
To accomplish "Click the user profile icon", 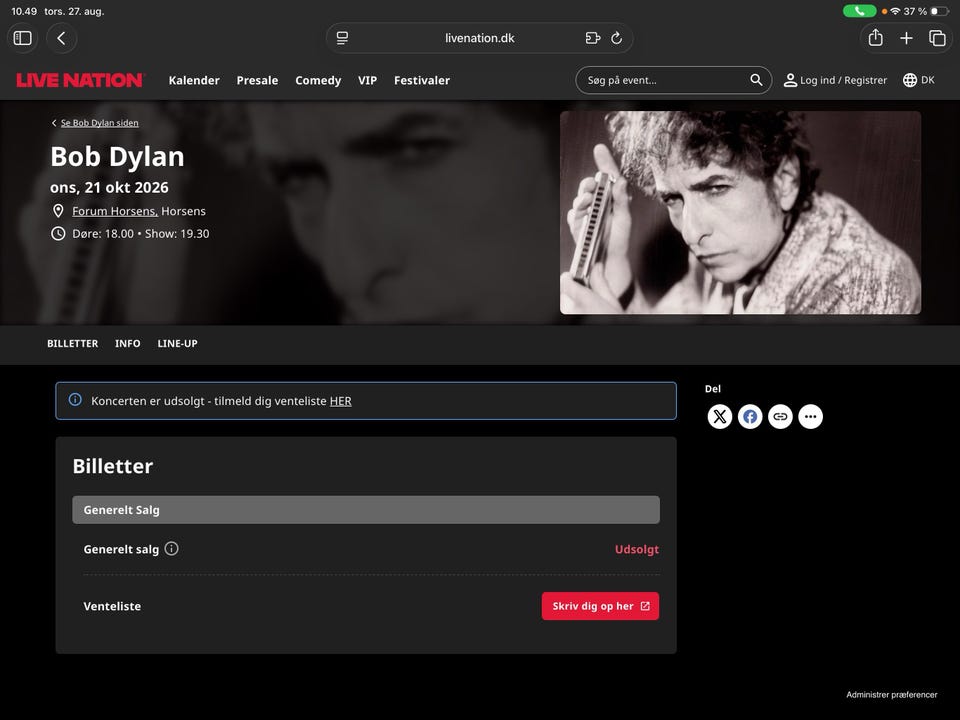I will point(790,80).
